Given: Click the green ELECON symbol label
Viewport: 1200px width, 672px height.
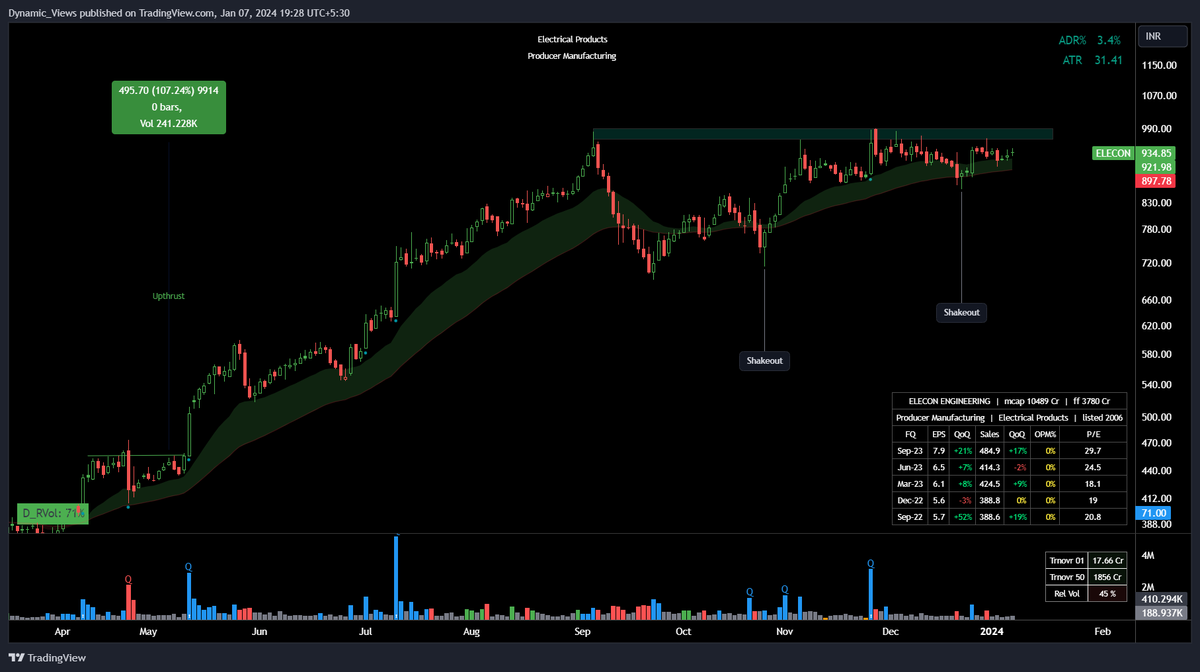Looking at the screenshot, I should [x=1114, y=153].
